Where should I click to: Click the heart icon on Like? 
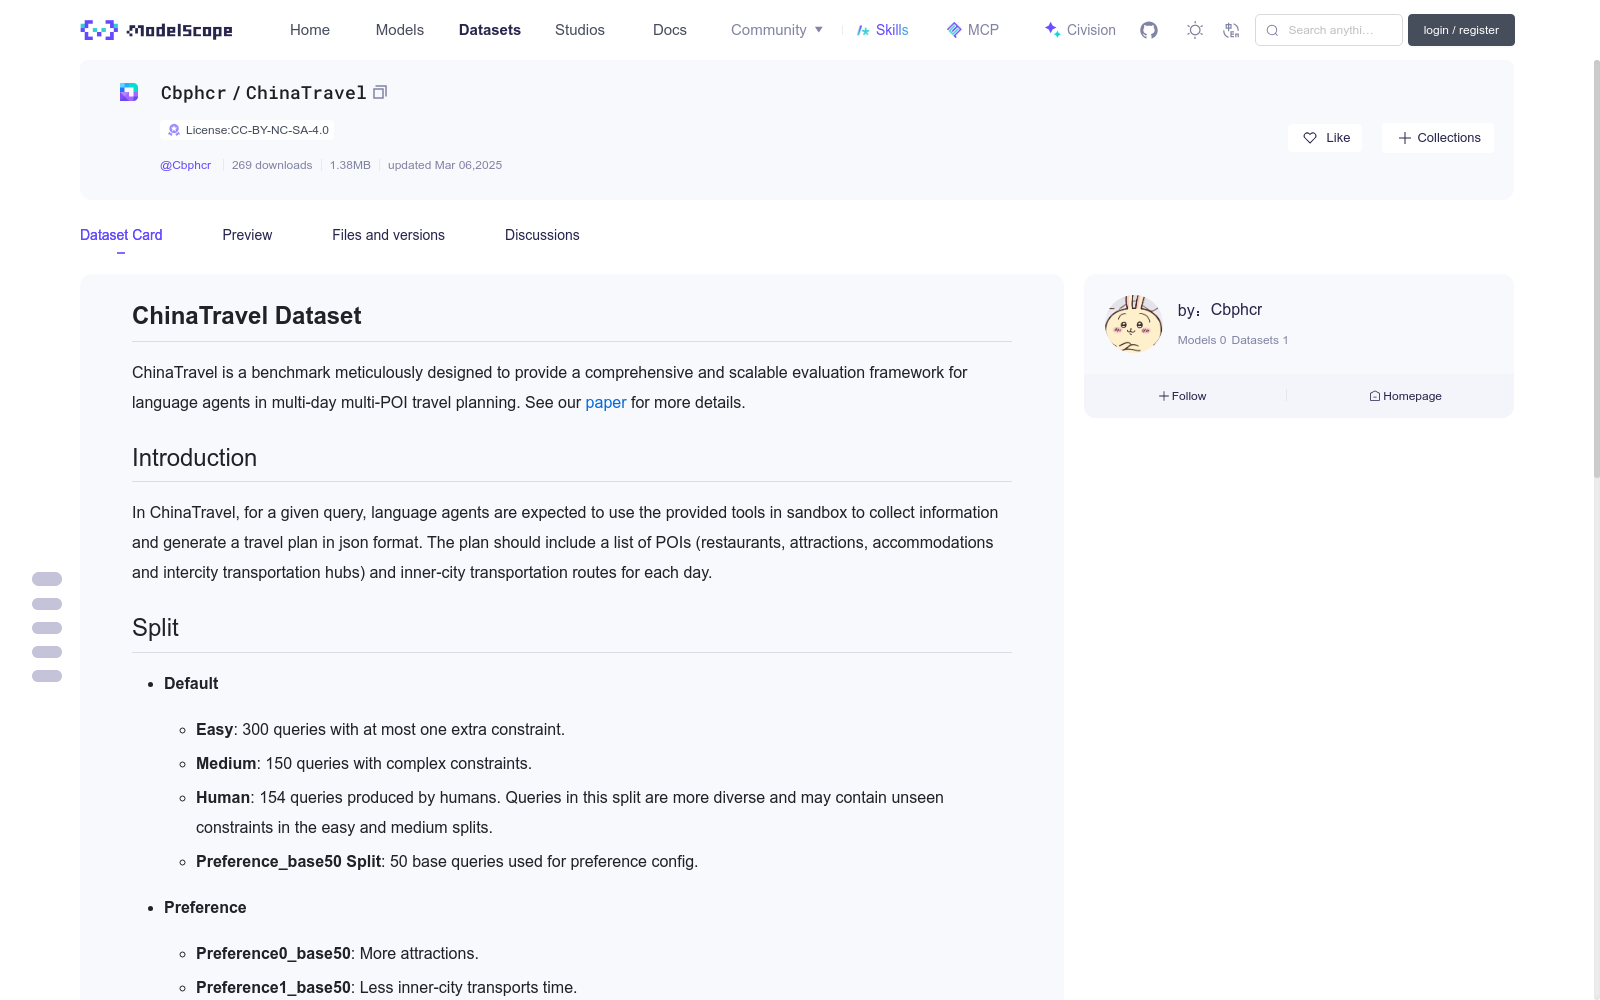pyautogui.click(x=1310, y=138)
